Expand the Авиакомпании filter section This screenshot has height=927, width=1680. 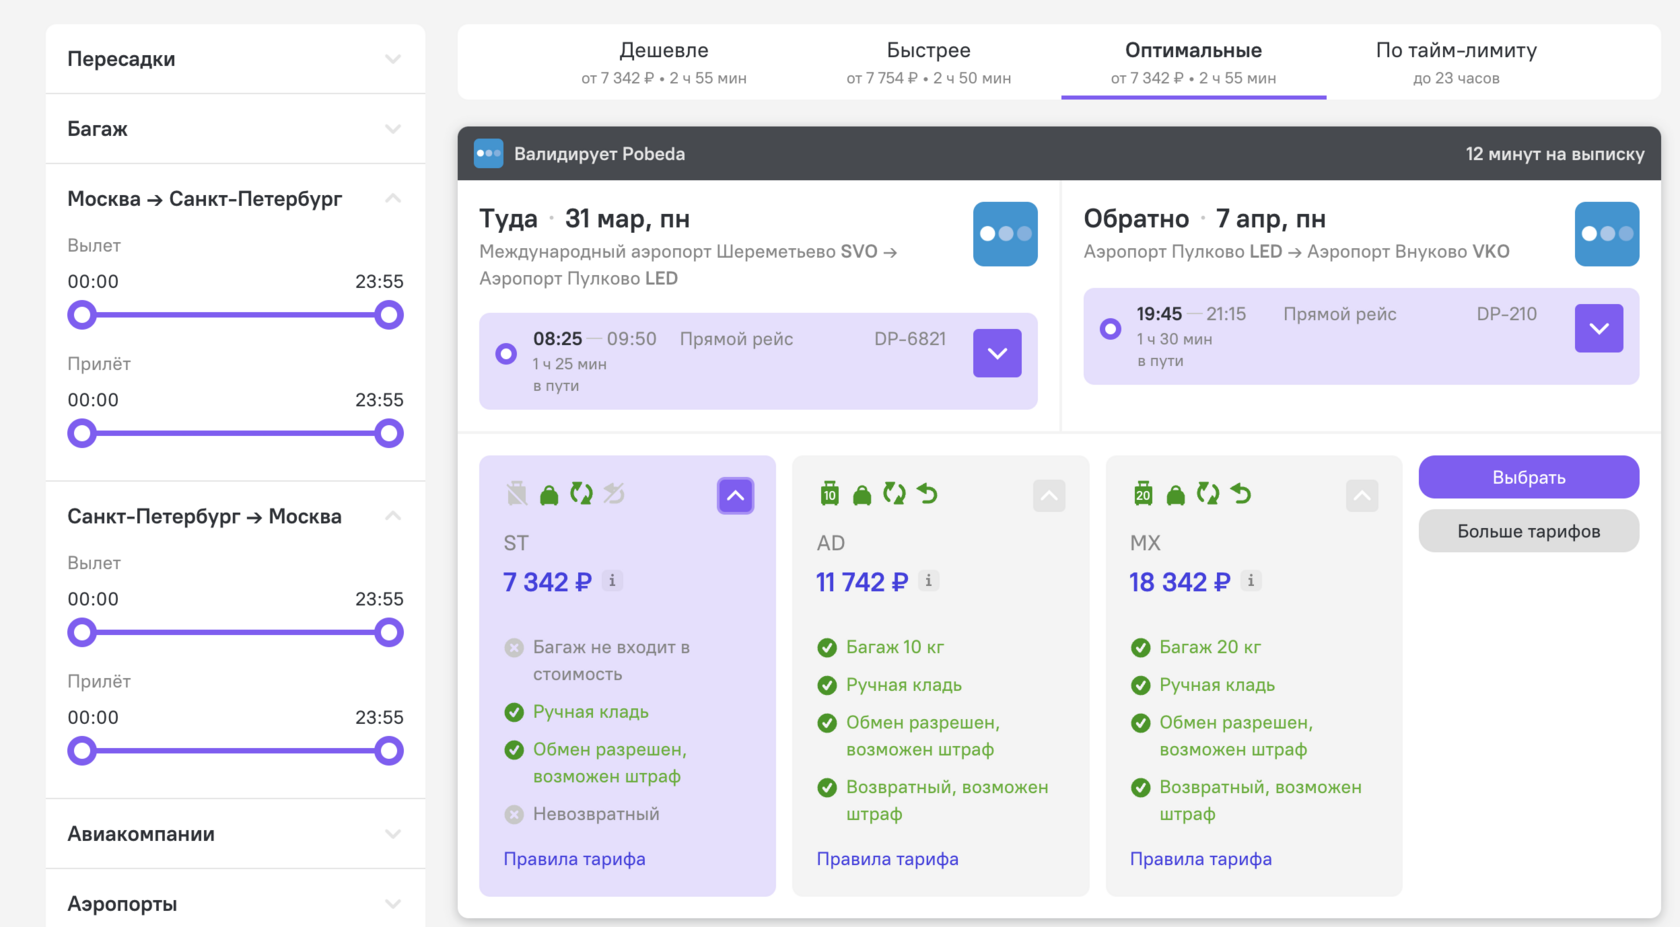click(x=235, y=834)
